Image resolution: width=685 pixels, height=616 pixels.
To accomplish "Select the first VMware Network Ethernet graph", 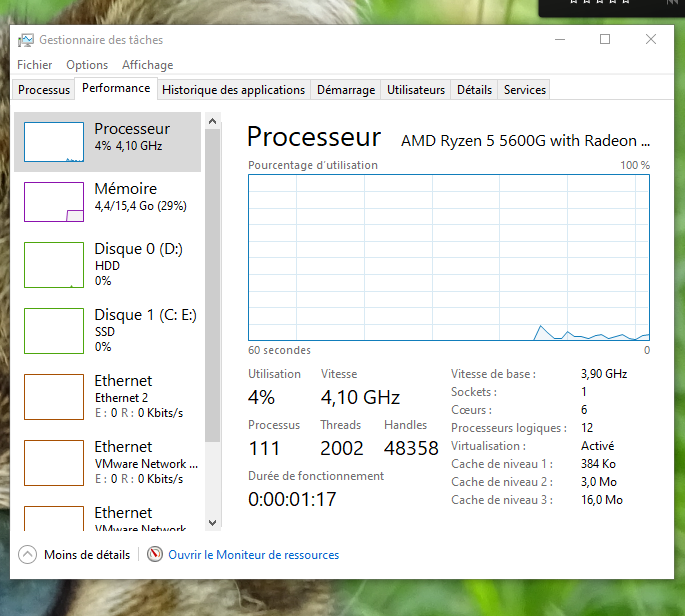I will tap(54, 463).
